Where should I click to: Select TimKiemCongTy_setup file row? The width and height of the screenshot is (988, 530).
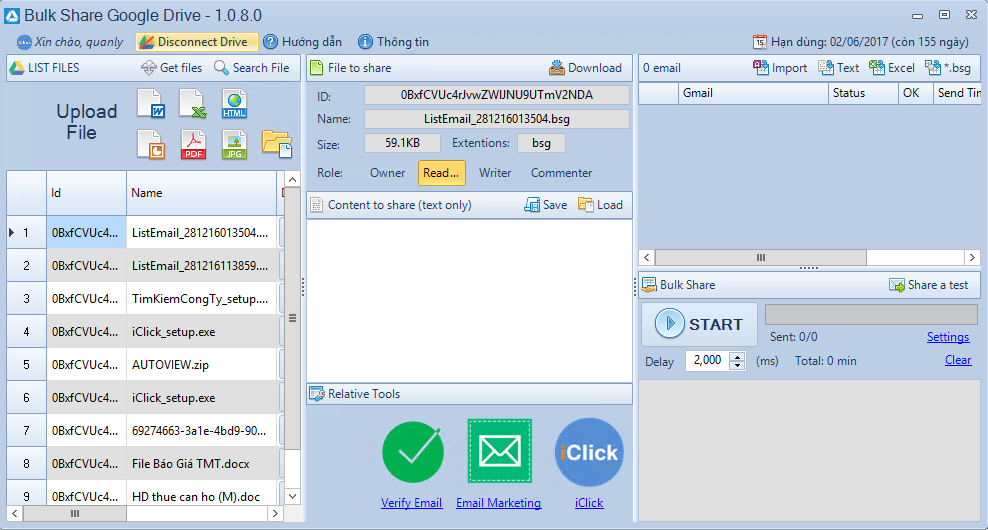point(144,299)
